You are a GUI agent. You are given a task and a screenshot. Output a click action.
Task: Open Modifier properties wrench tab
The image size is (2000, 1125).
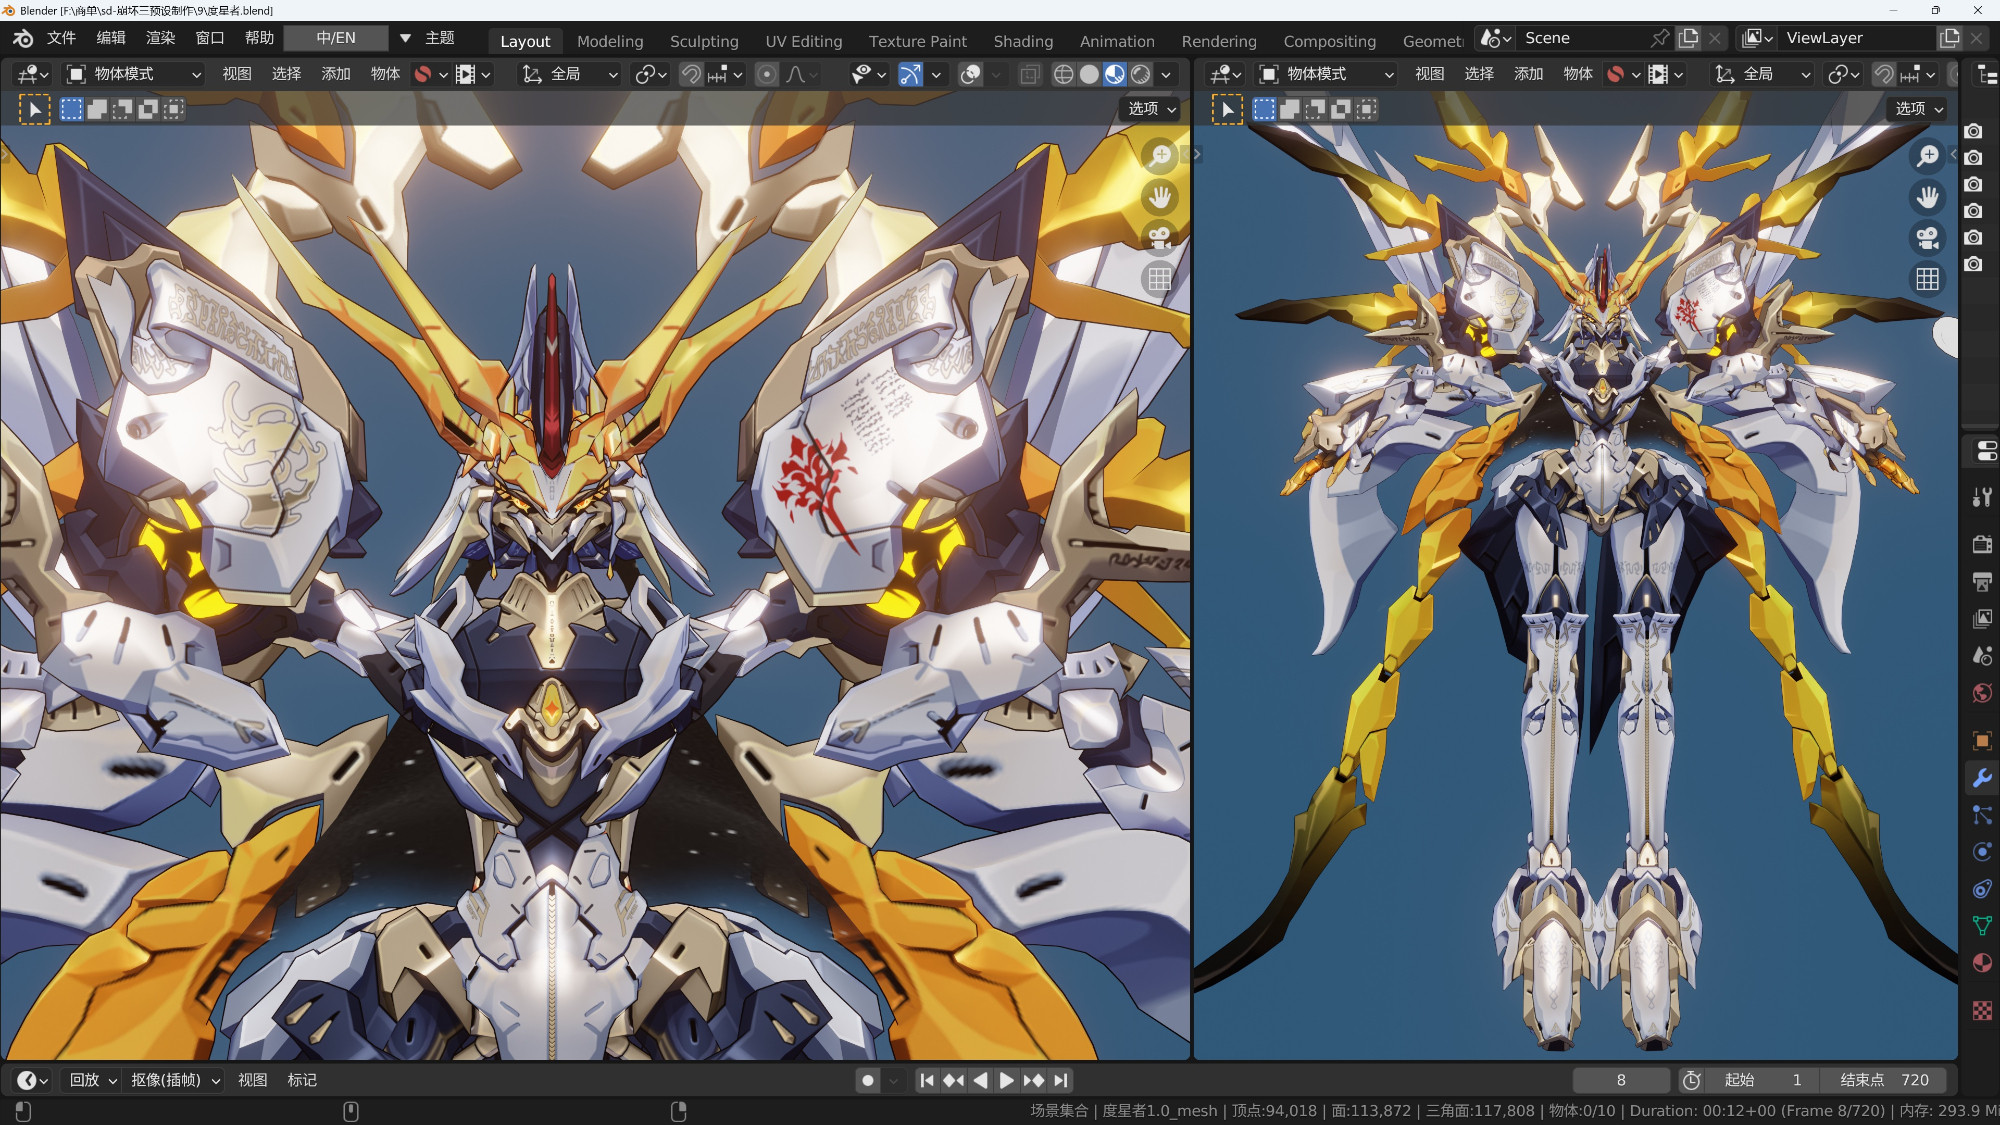click(1982, 778)
